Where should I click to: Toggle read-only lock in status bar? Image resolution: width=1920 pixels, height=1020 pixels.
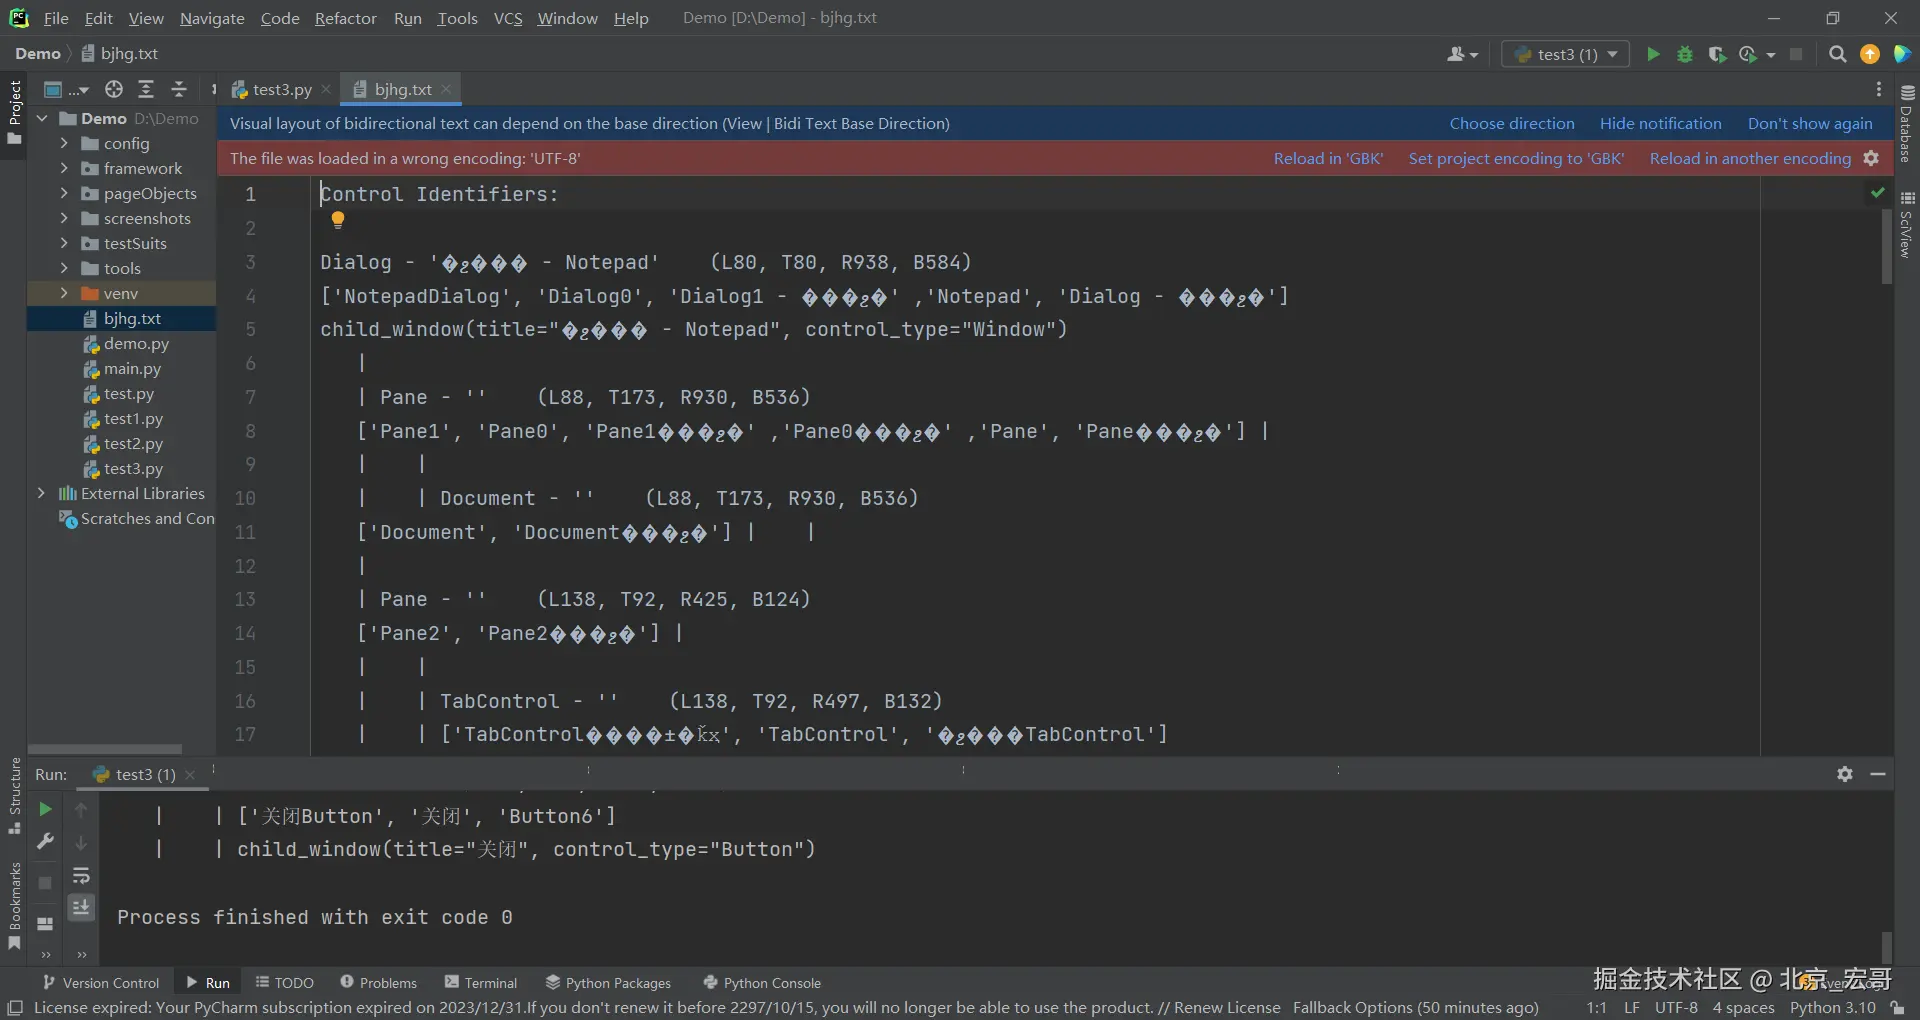click(x=1897, y=1008)
